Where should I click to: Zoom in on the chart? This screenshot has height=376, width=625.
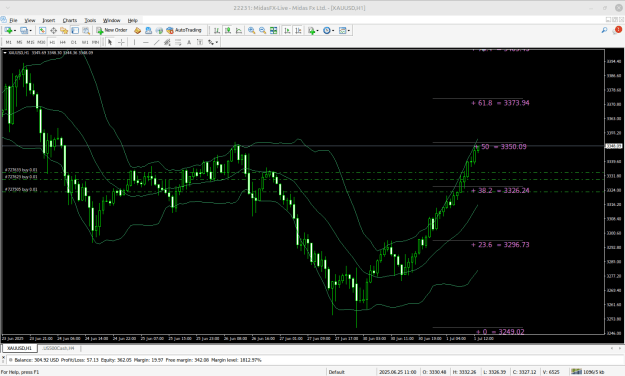click(x=252, y=30)
